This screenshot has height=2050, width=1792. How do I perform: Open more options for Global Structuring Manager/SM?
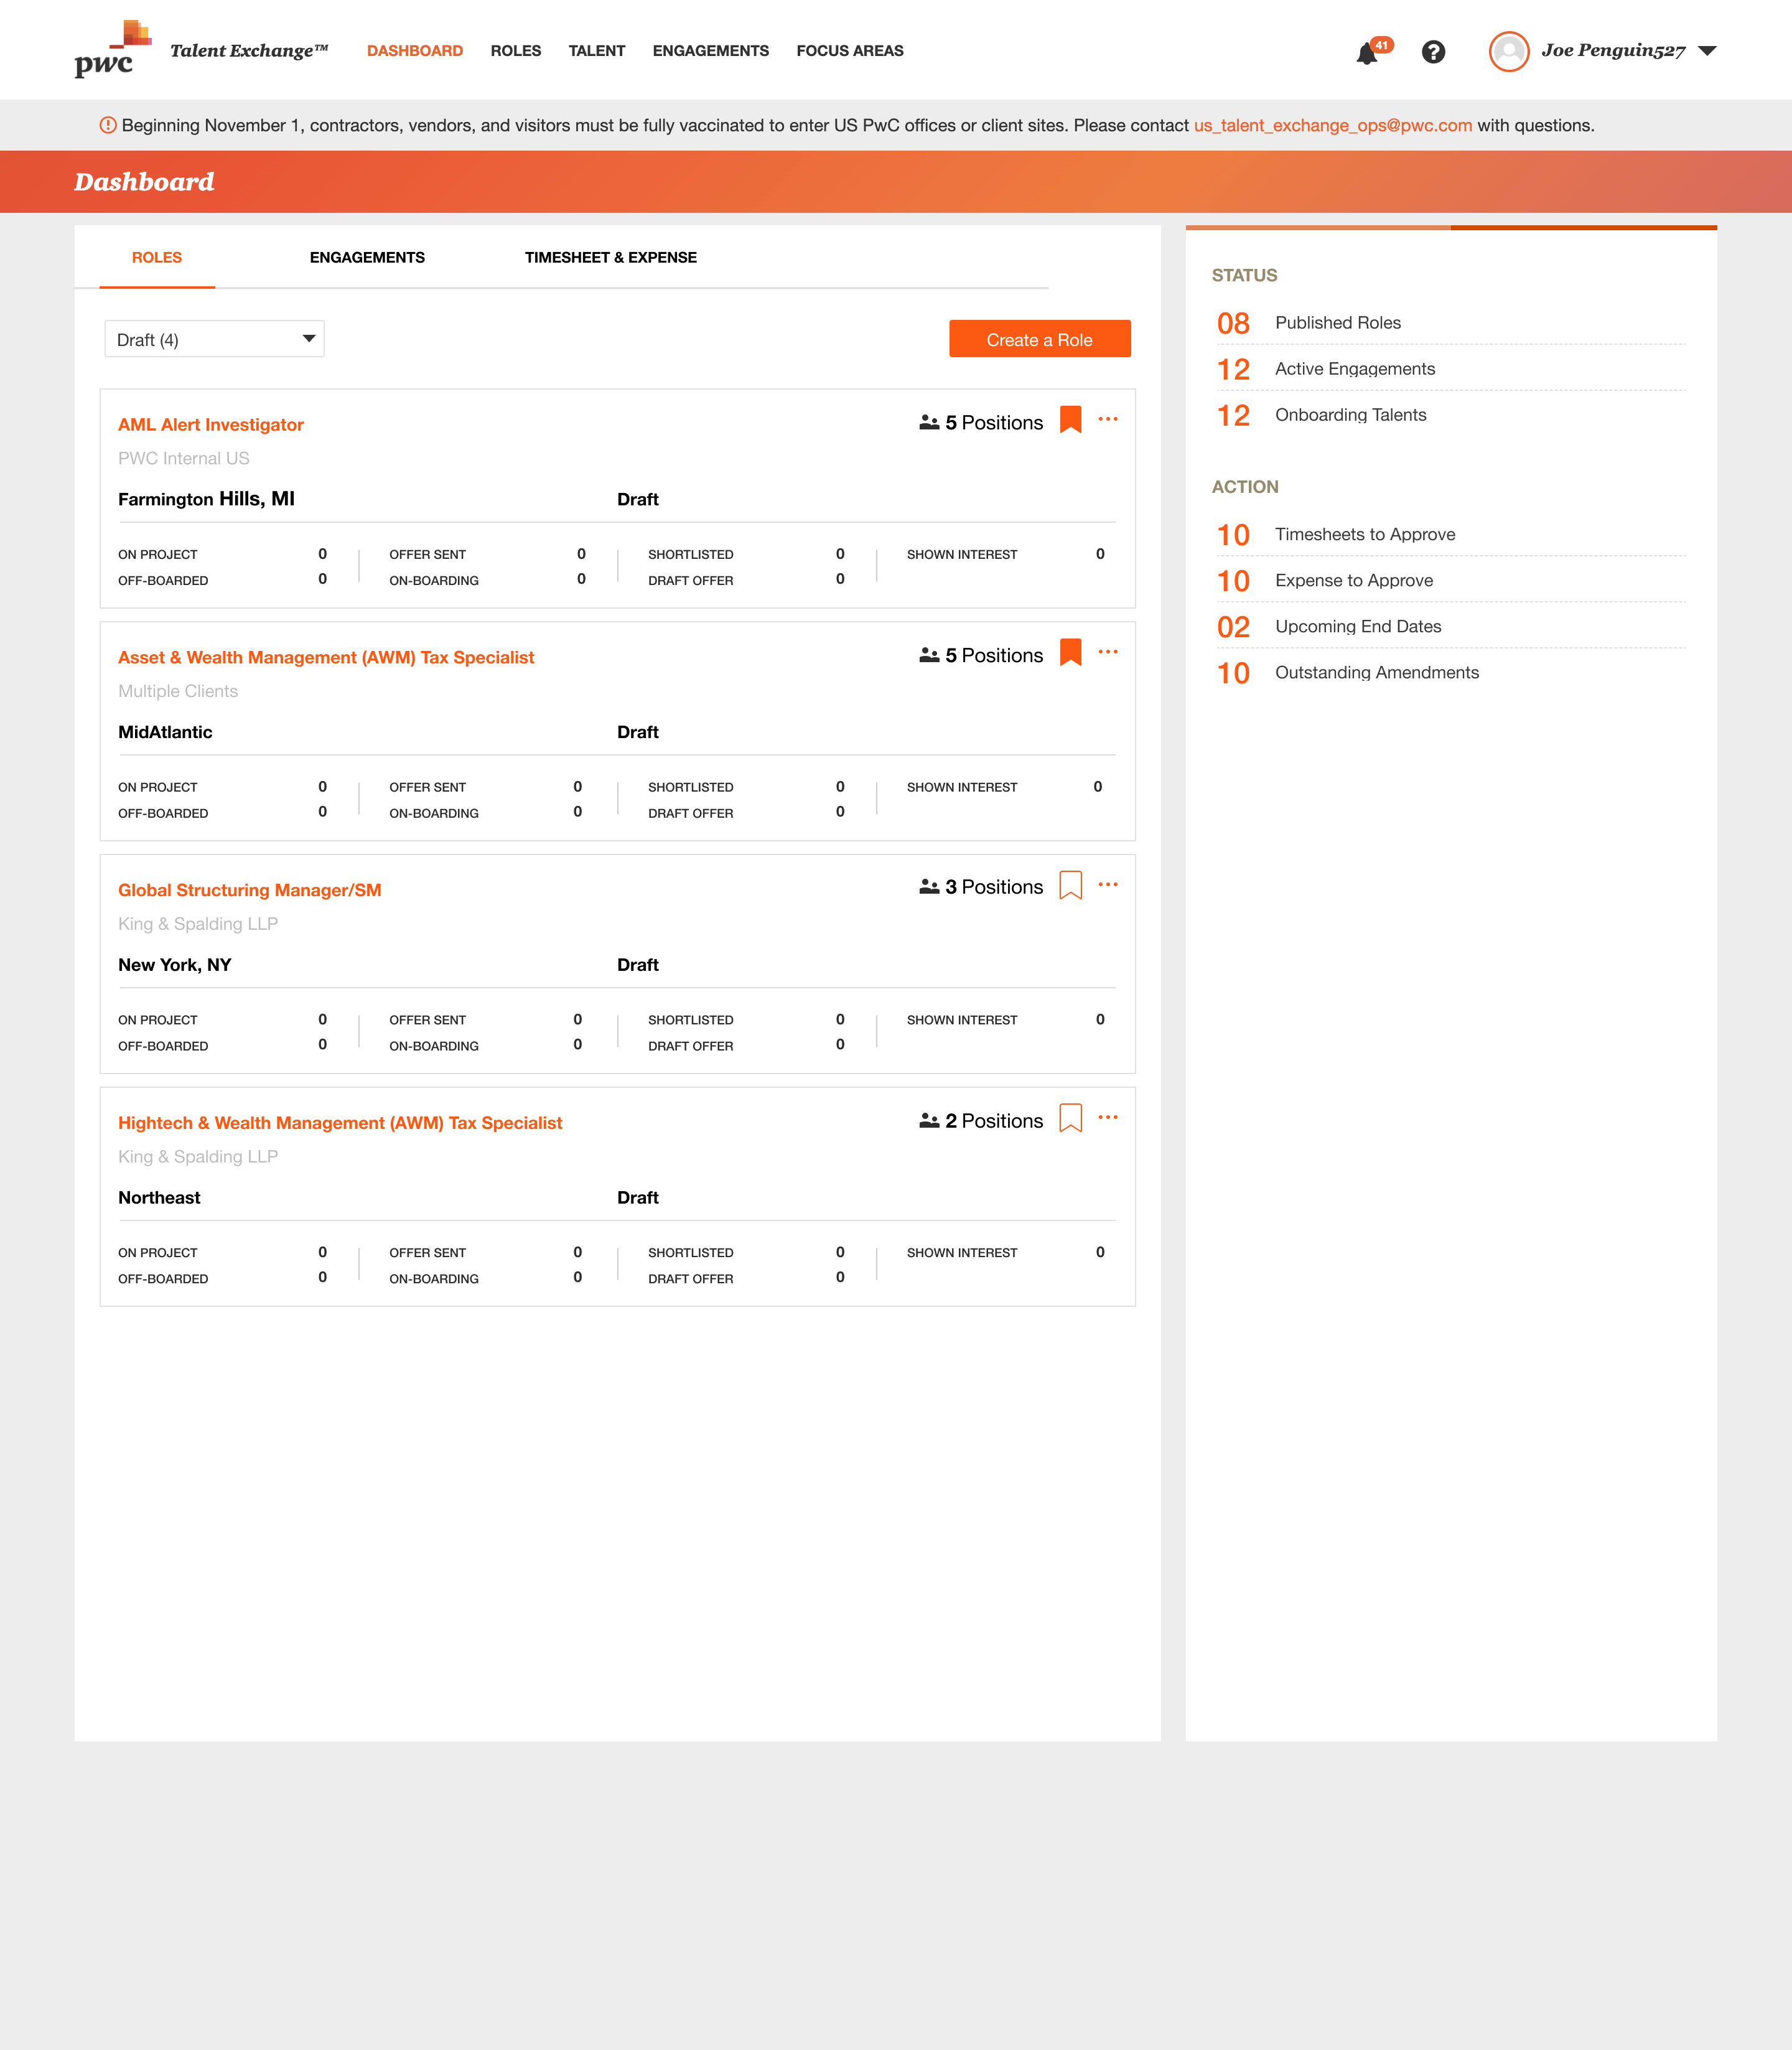[x=1108, y=885]
